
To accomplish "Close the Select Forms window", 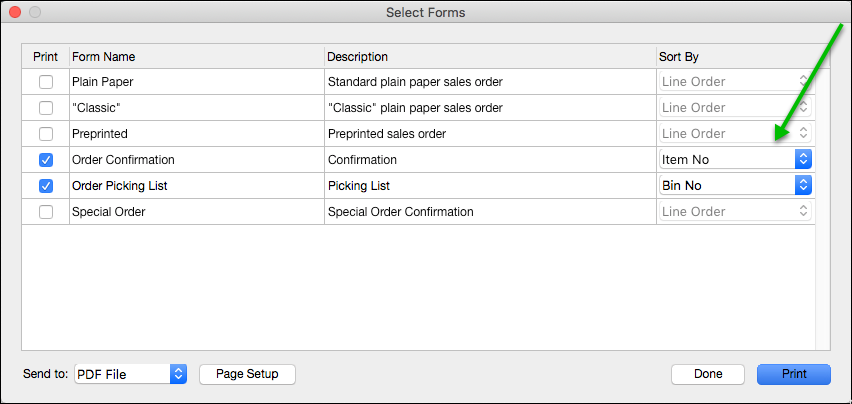I will tap(15, 12).
